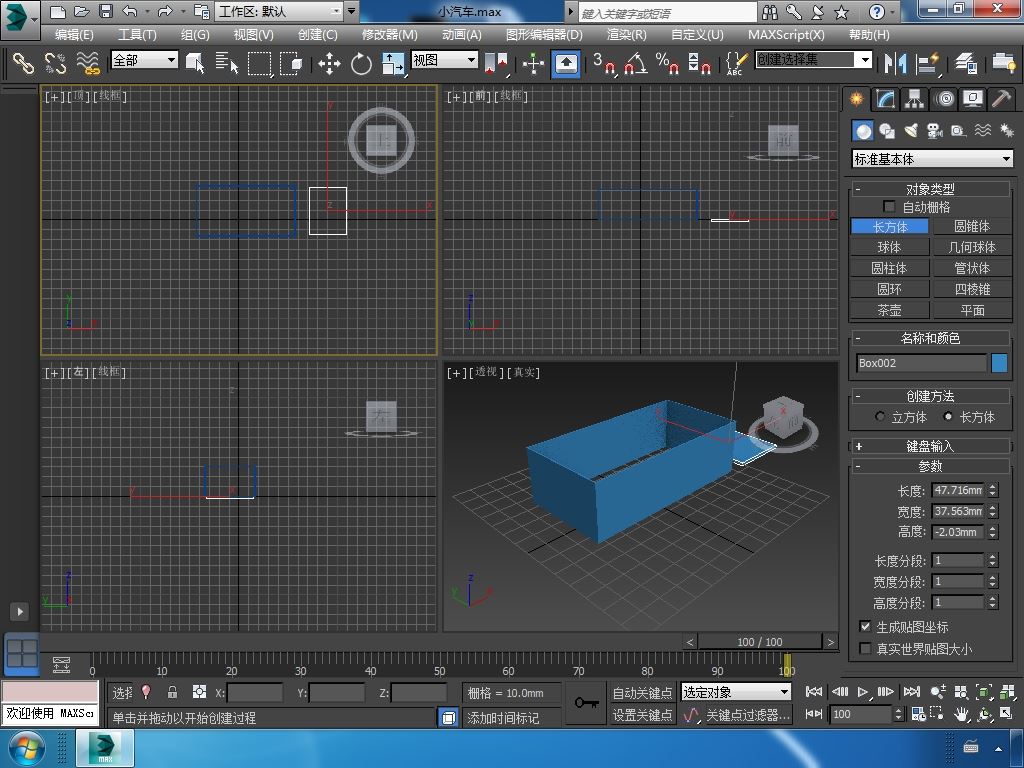Open the 渲染(R) menu
The width and height of the screenshot is (1024, 768).
626,34
